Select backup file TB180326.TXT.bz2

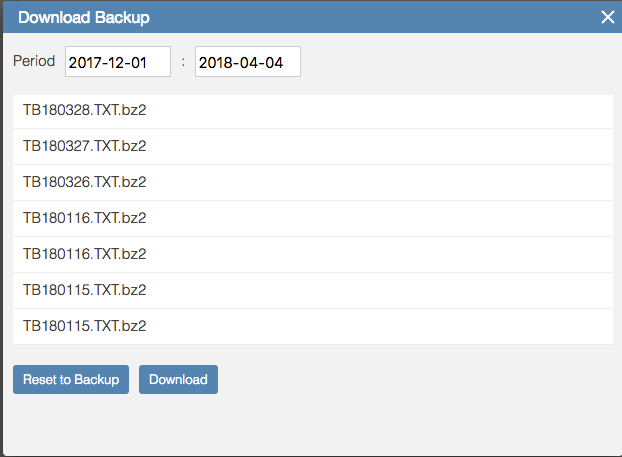[313, 182]
